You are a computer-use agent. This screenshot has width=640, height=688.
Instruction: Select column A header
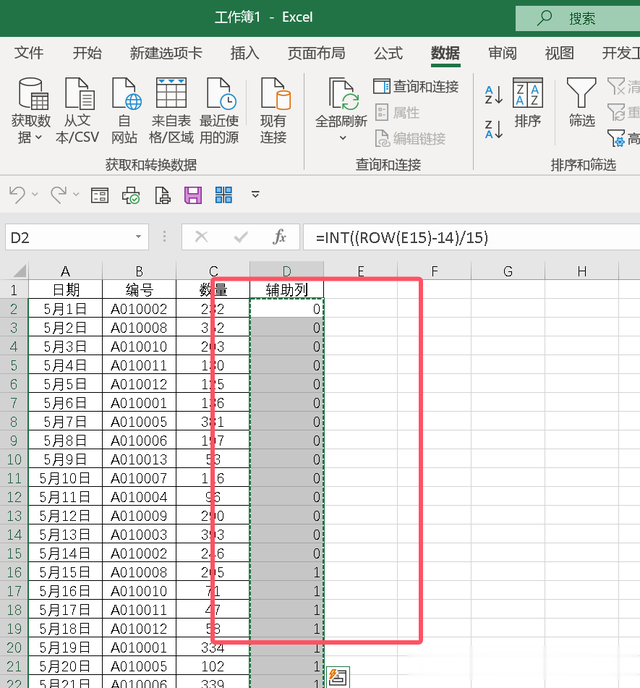tap(65, 271)
